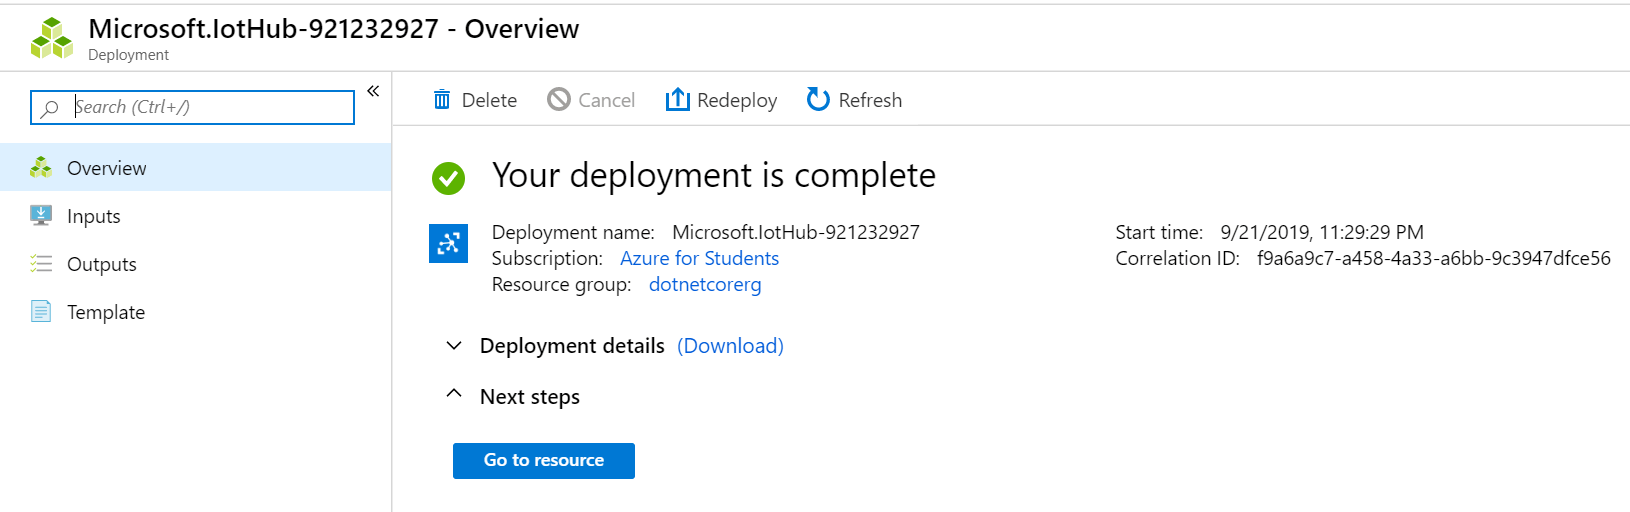This screenshot has width=1630, height=512.
Task: Click the green deployment cubes header icon
Action: click(x=52, y=38)
